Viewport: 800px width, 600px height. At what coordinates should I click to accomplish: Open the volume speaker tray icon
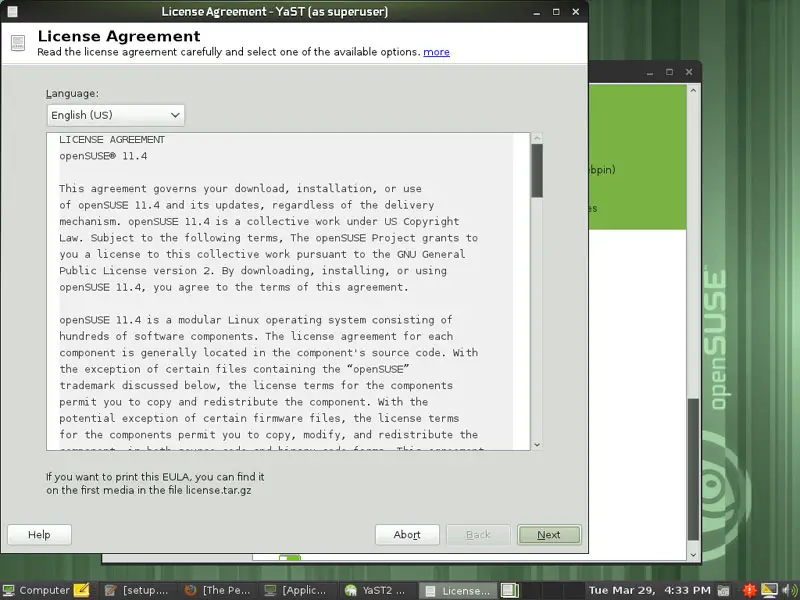point(789,590)
